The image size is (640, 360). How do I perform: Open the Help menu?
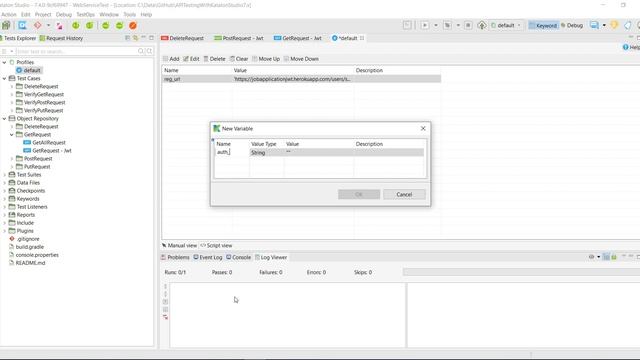[x=146, y=14]
